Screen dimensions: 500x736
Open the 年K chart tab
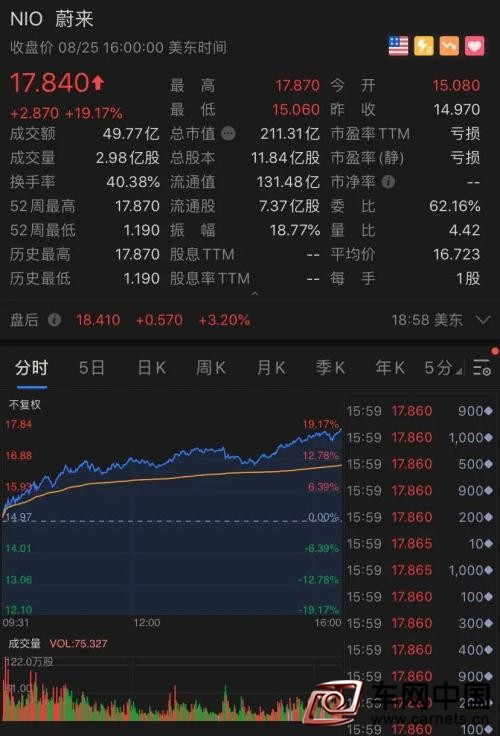[x=390, y=368]
